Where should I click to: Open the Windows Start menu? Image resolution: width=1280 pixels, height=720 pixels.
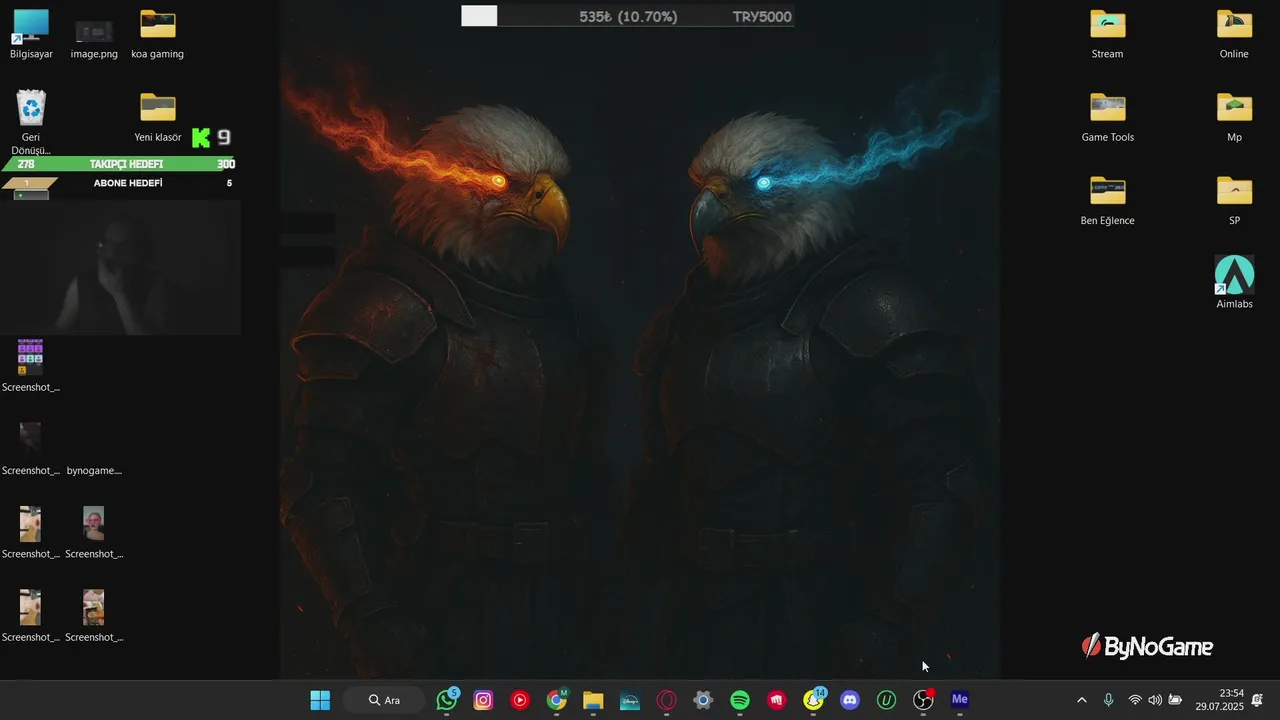coord(320,700)
